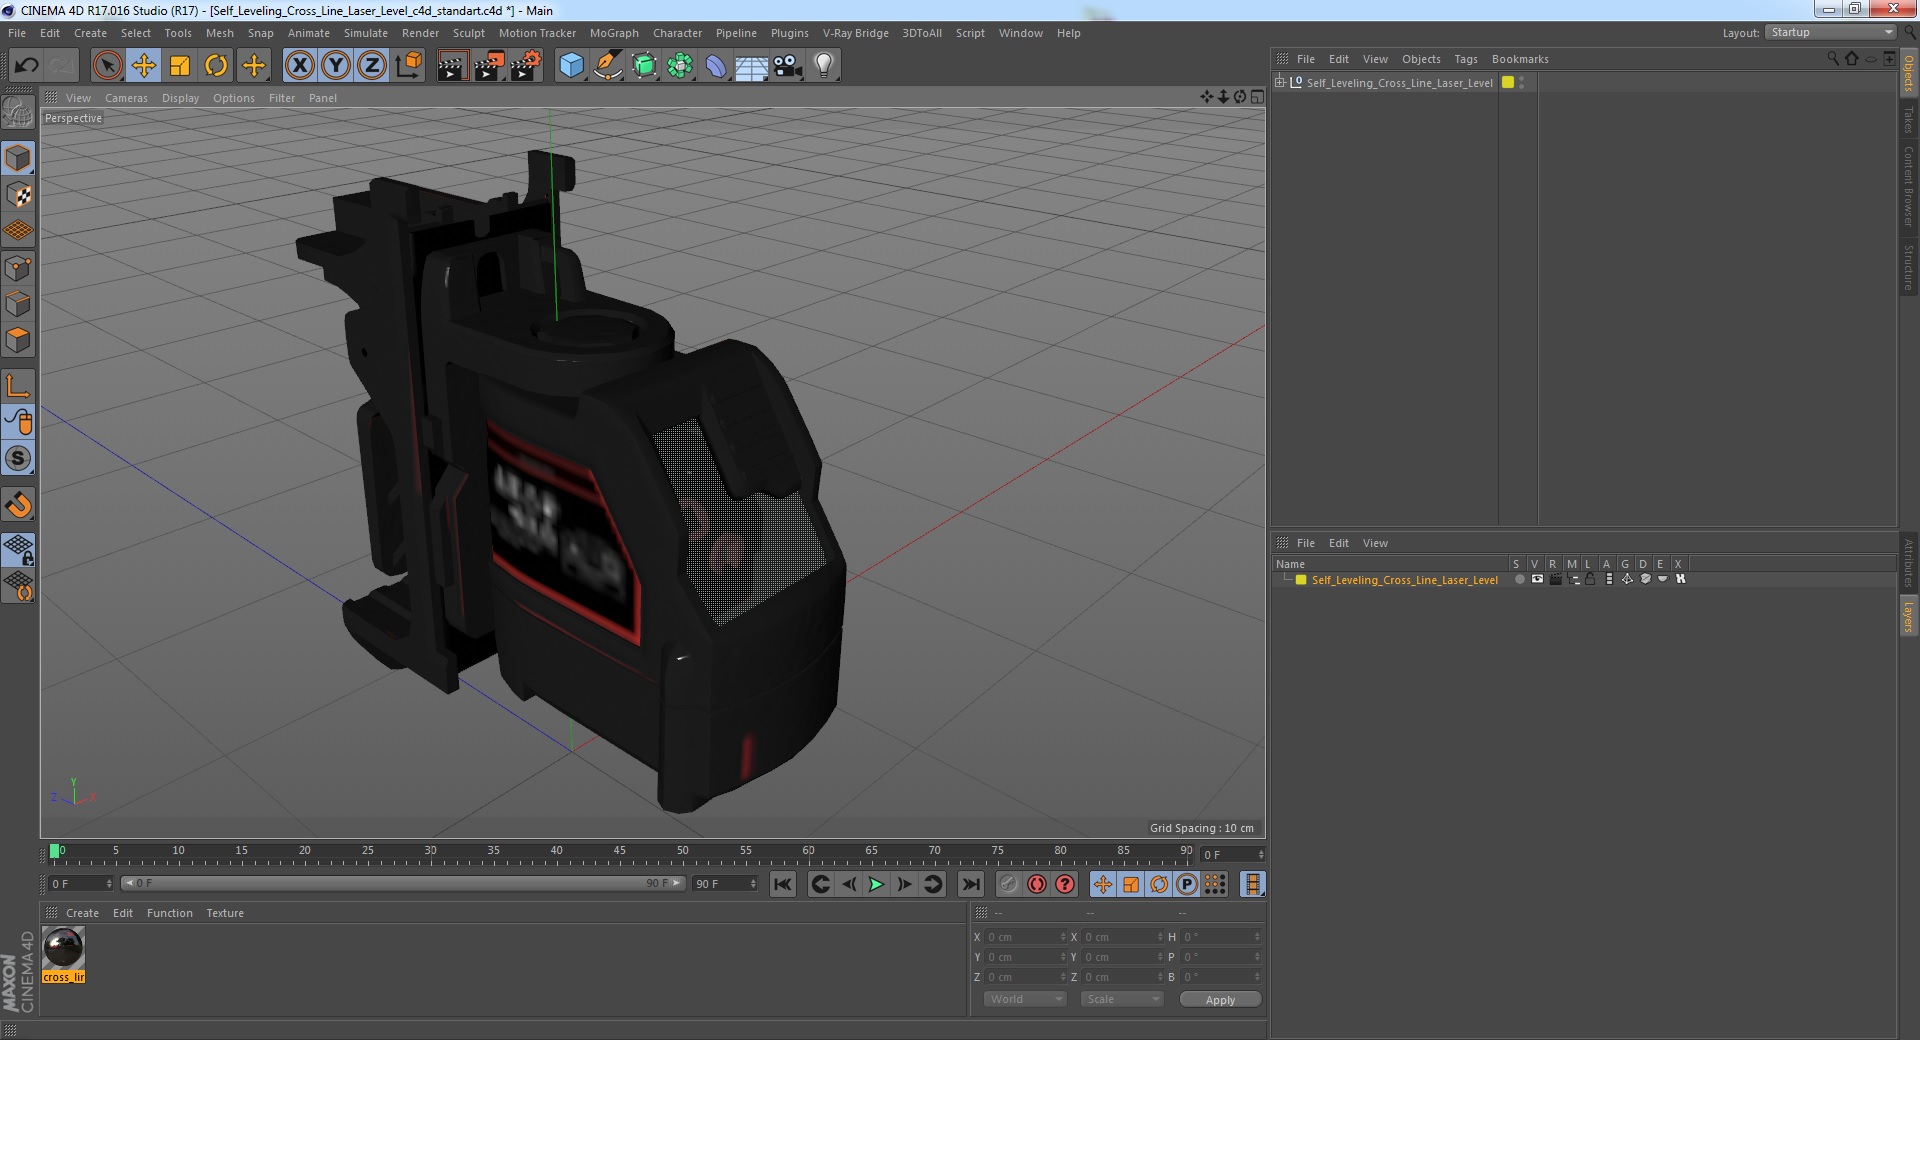Open the Layout Startup dropdown

point(1831,32)
